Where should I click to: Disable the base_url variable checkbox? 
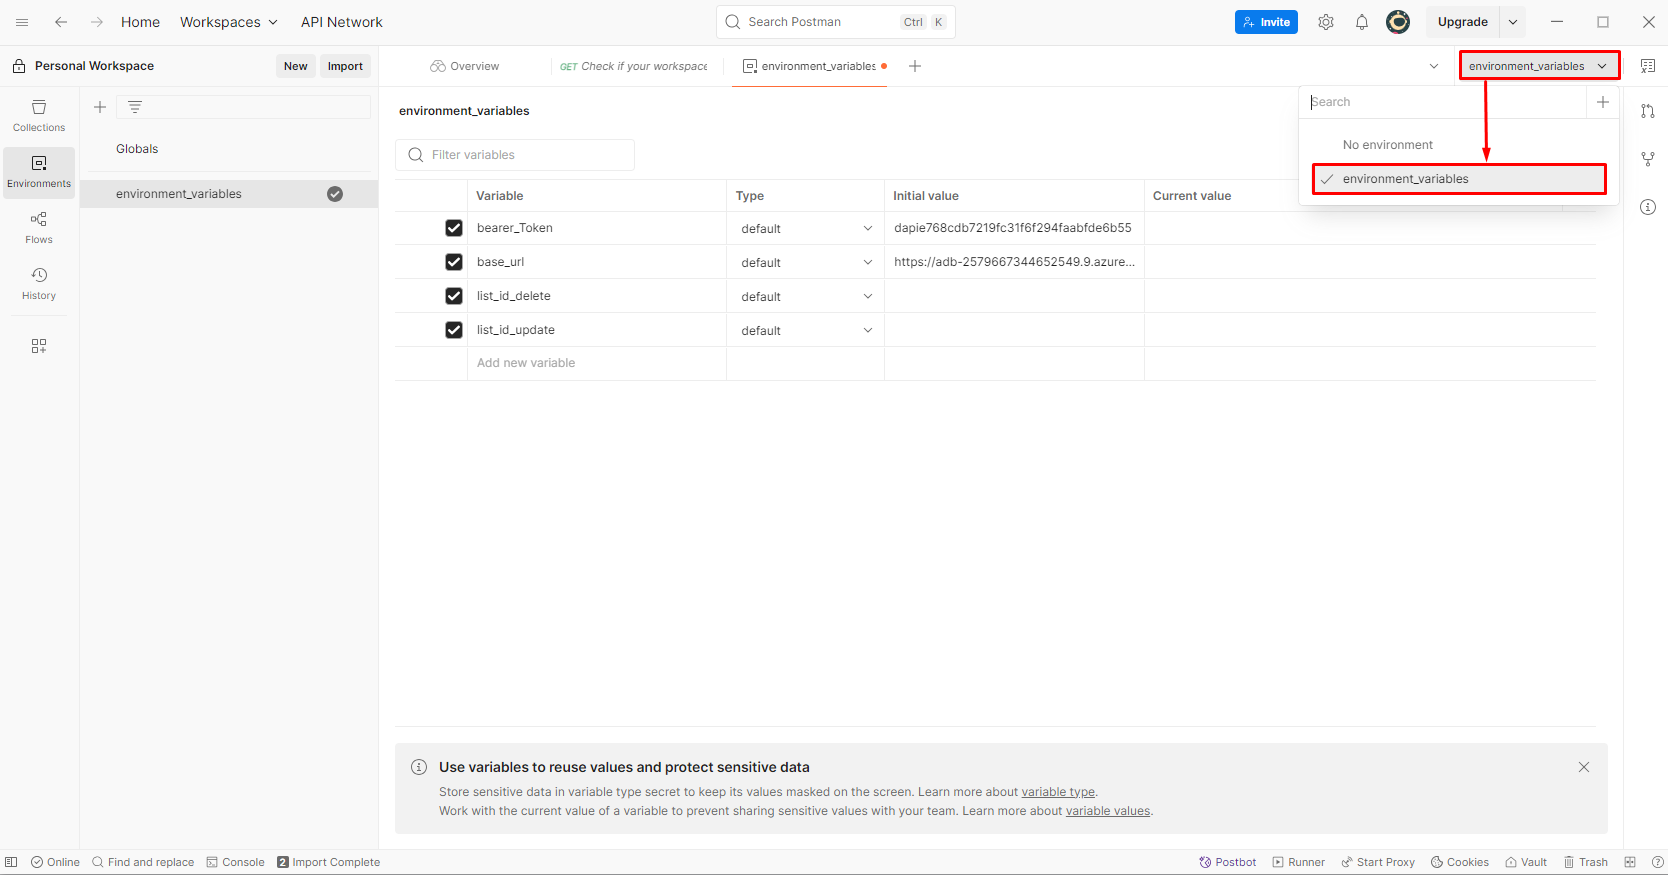coord(454,262)
